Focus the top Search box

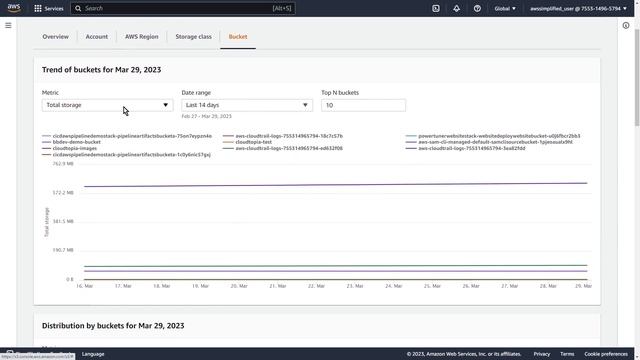183,8
